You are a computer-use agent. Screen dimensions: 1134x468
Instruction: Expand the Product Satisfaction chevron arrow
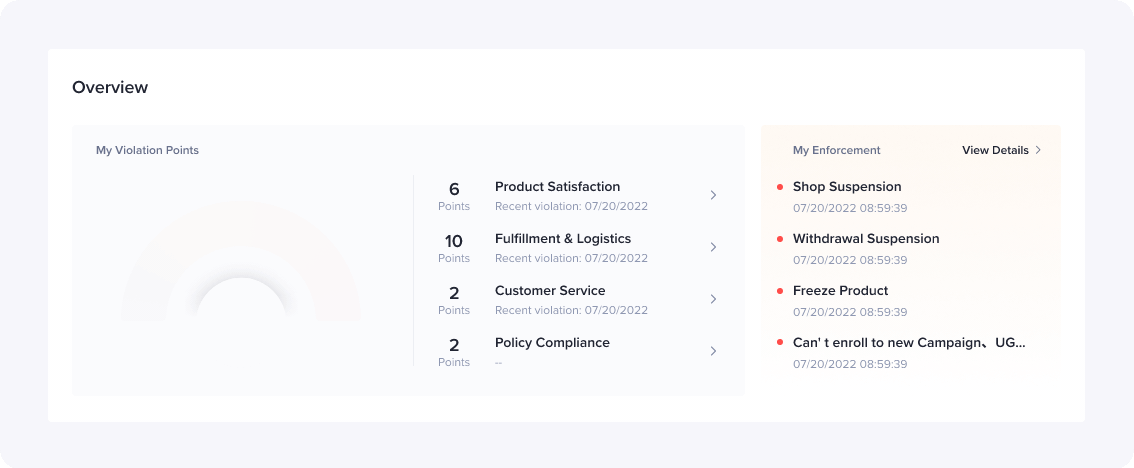pos(713,195)
